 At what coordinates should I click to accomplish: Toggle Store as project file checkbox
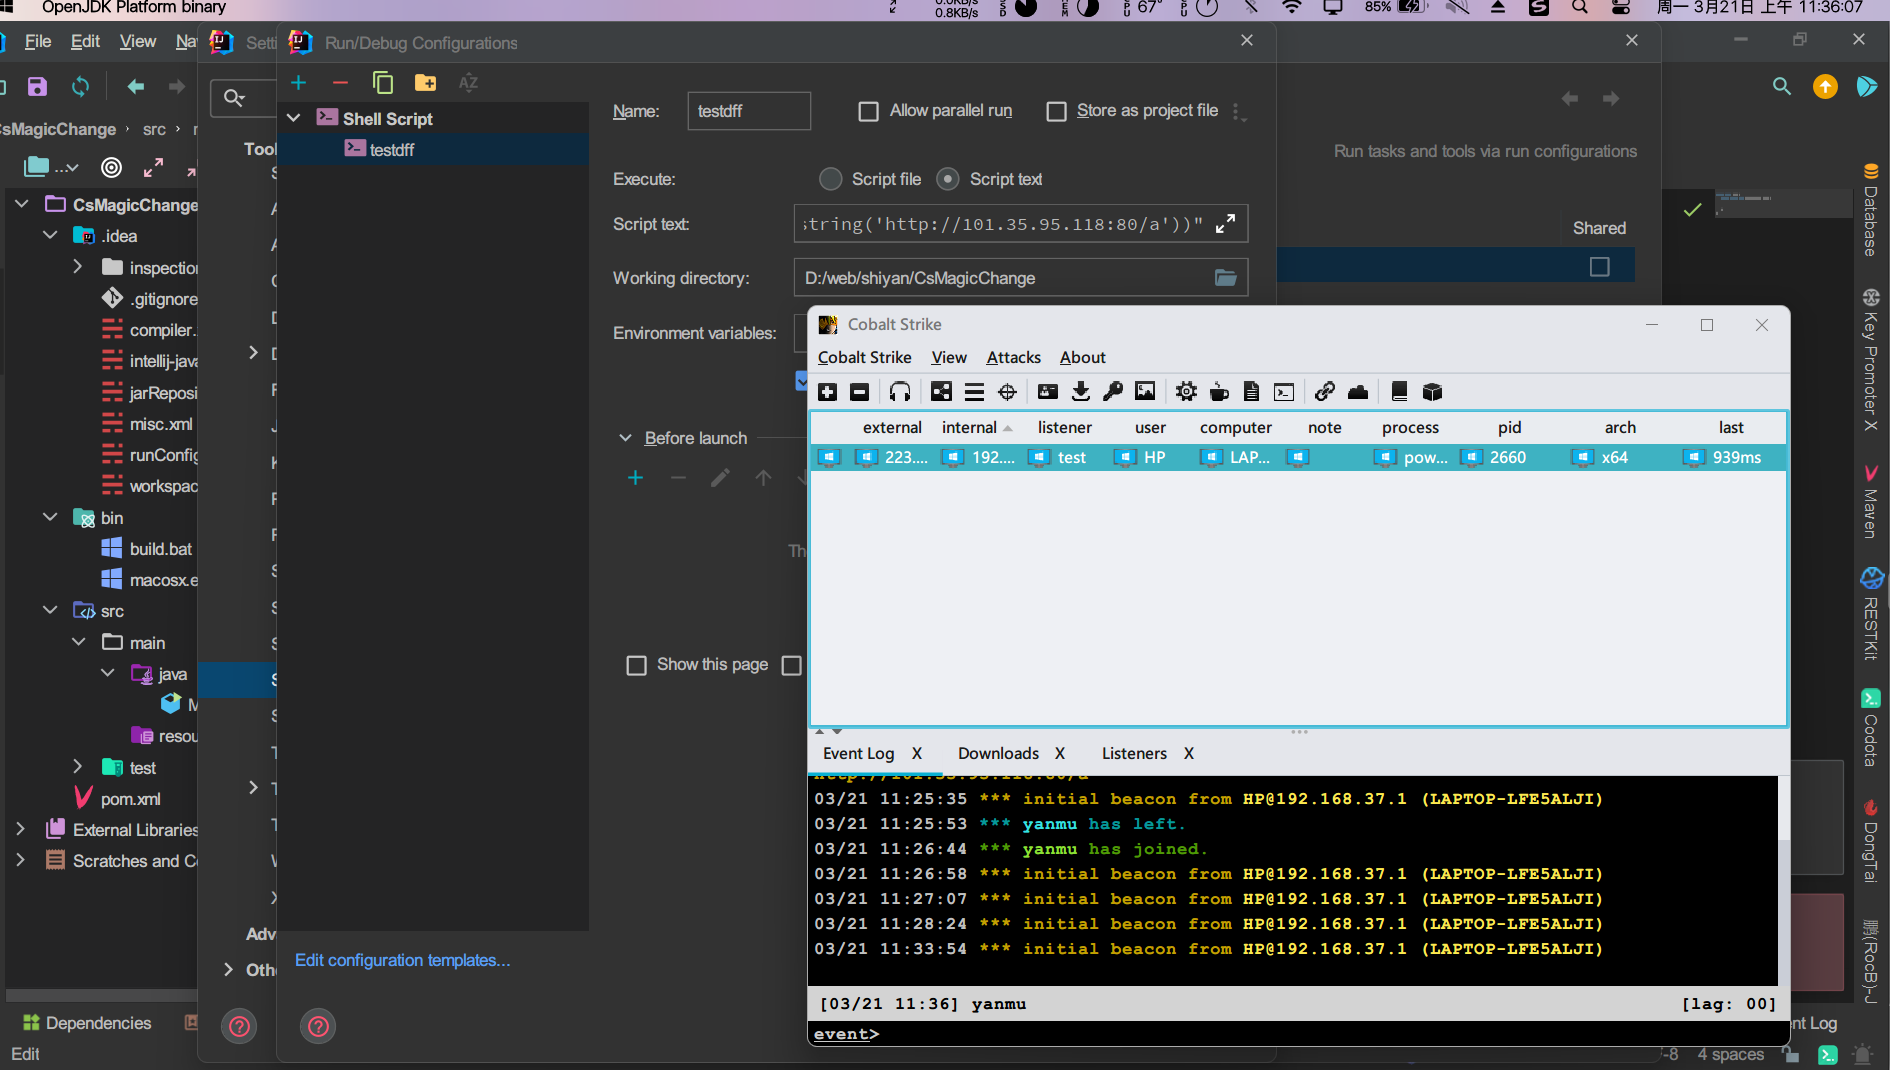tap(1056, 111)
